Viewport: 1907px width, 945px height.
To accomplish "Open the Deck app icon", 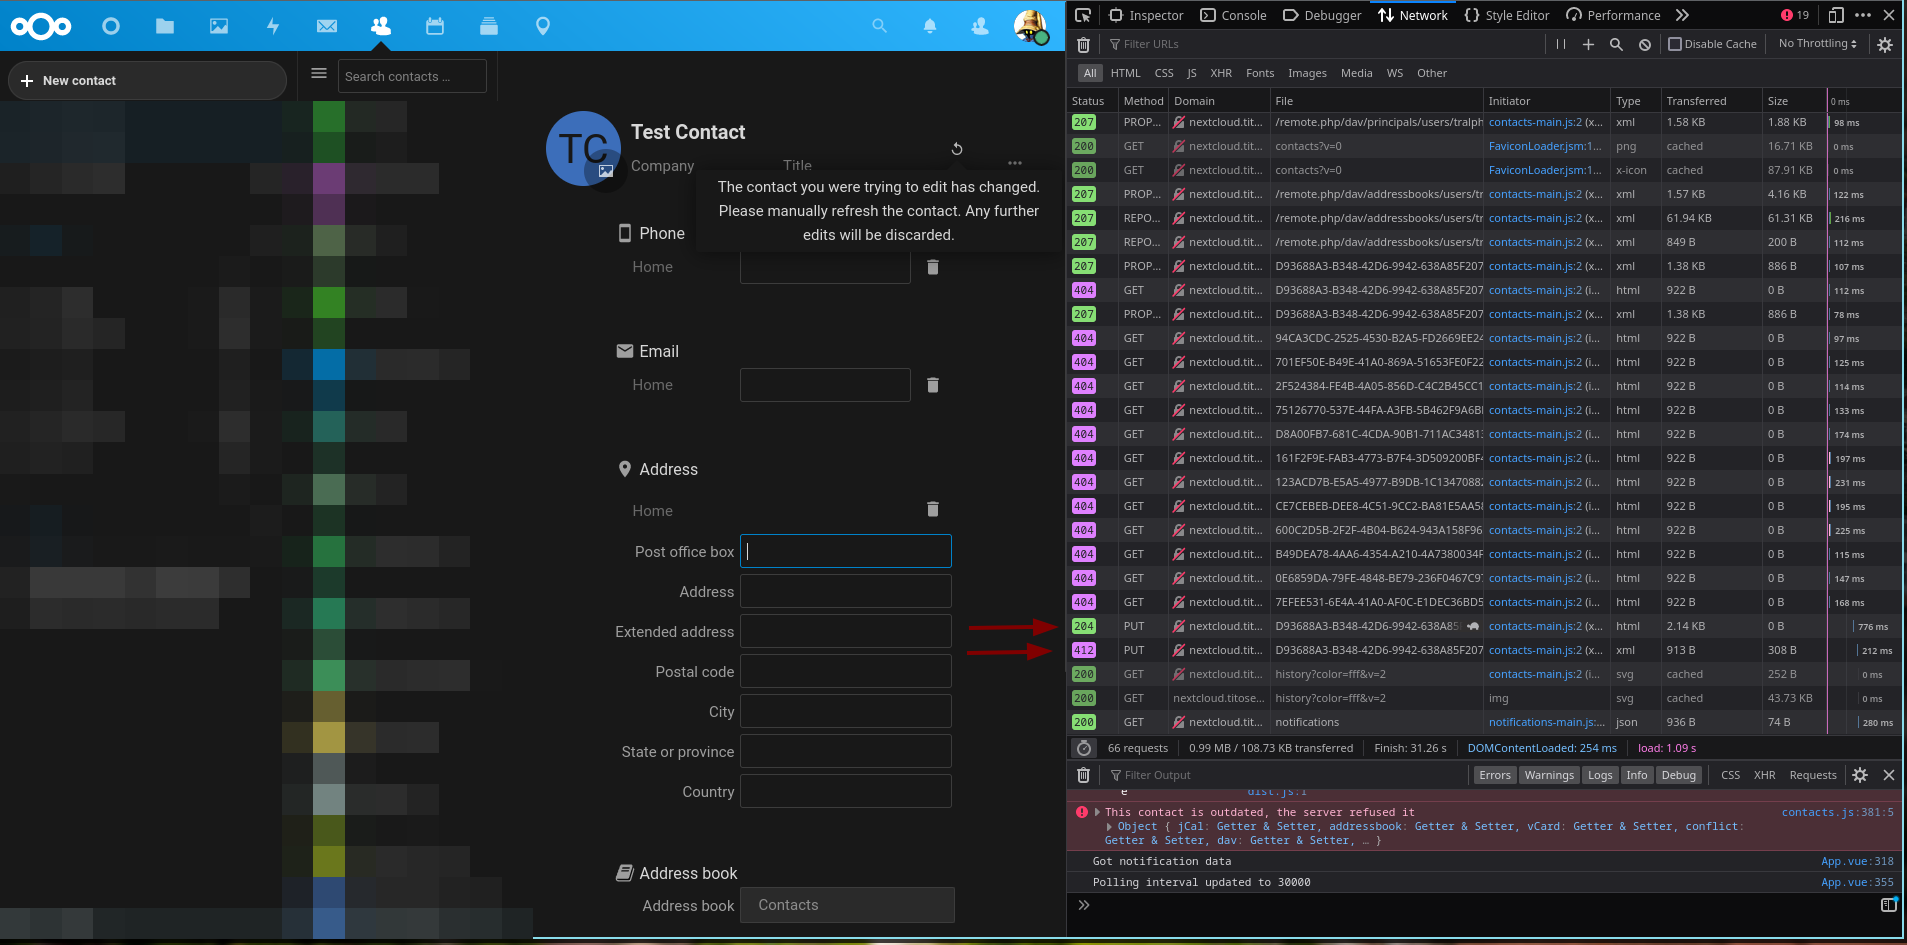I will click(x=489, y=26).
